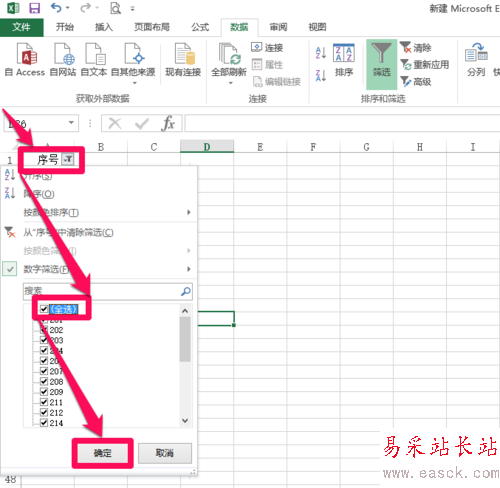This screenshot has width=500, height=488.
Task: Import data from web (自网站)
Action: click(63, 60)
